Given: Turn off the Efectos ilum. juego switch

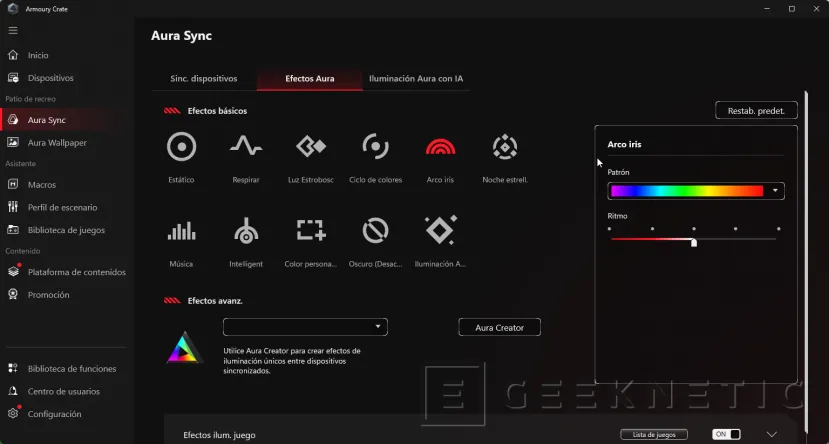Looking at the screenshot, I should pyautogui.click(x=726, y=434).
